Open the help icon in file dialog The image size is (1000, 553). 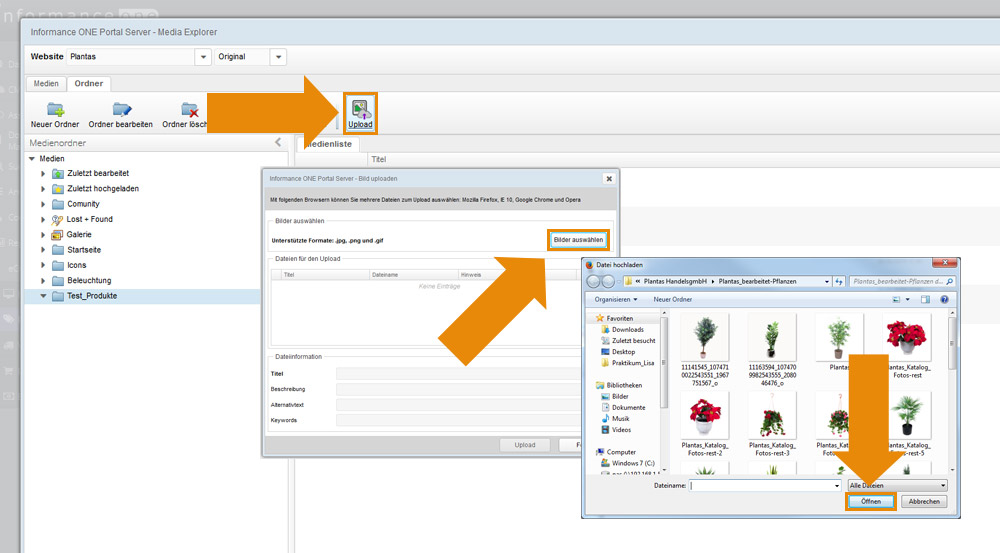click(x=944, y=299)
